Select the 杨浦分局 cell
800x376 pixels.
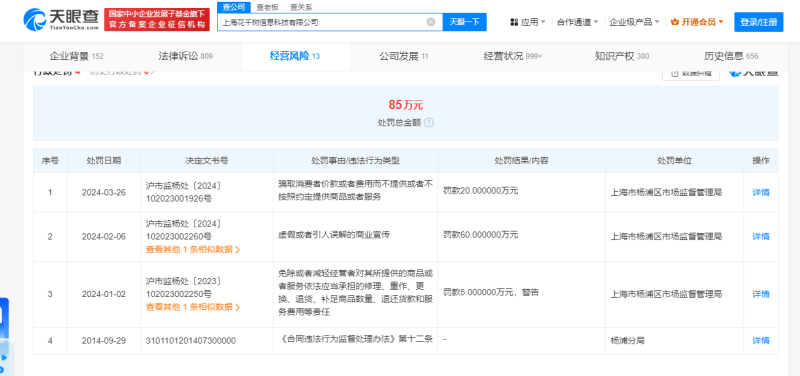674,340
